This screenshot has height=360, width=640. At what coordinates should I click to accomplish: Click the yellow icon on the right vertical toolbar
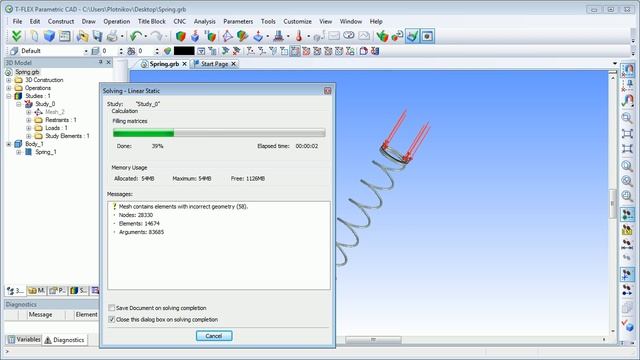(x=627, y=230)
